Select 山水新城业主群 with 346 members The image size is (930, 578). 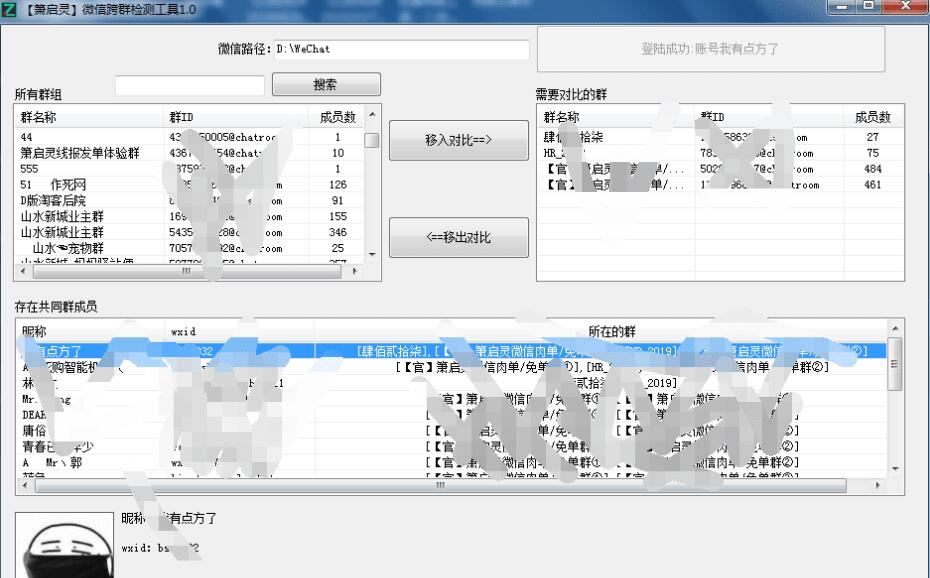tap(189, 232)
